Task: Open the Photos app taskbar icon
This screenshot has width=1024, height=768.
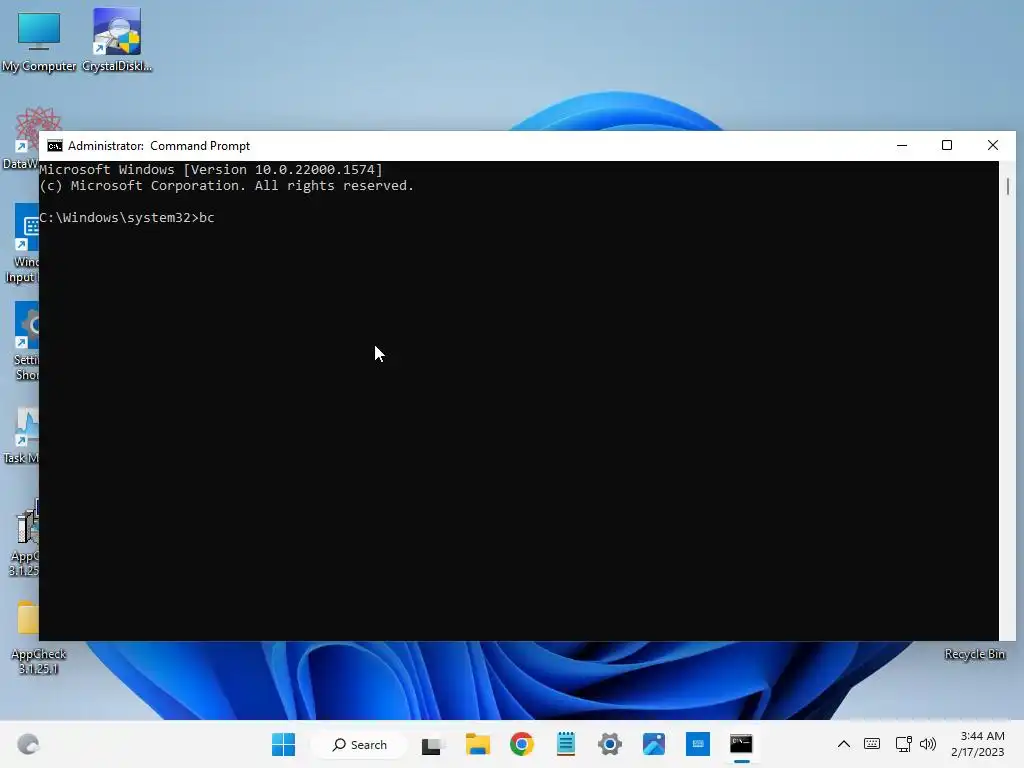Action: pyautogui.click(x=654, y=744)
